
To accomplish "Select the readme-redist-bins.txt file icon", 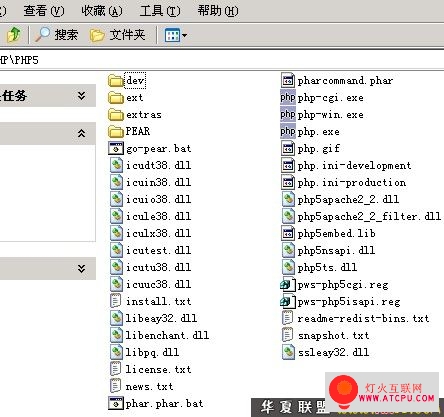I will [287, 318].
